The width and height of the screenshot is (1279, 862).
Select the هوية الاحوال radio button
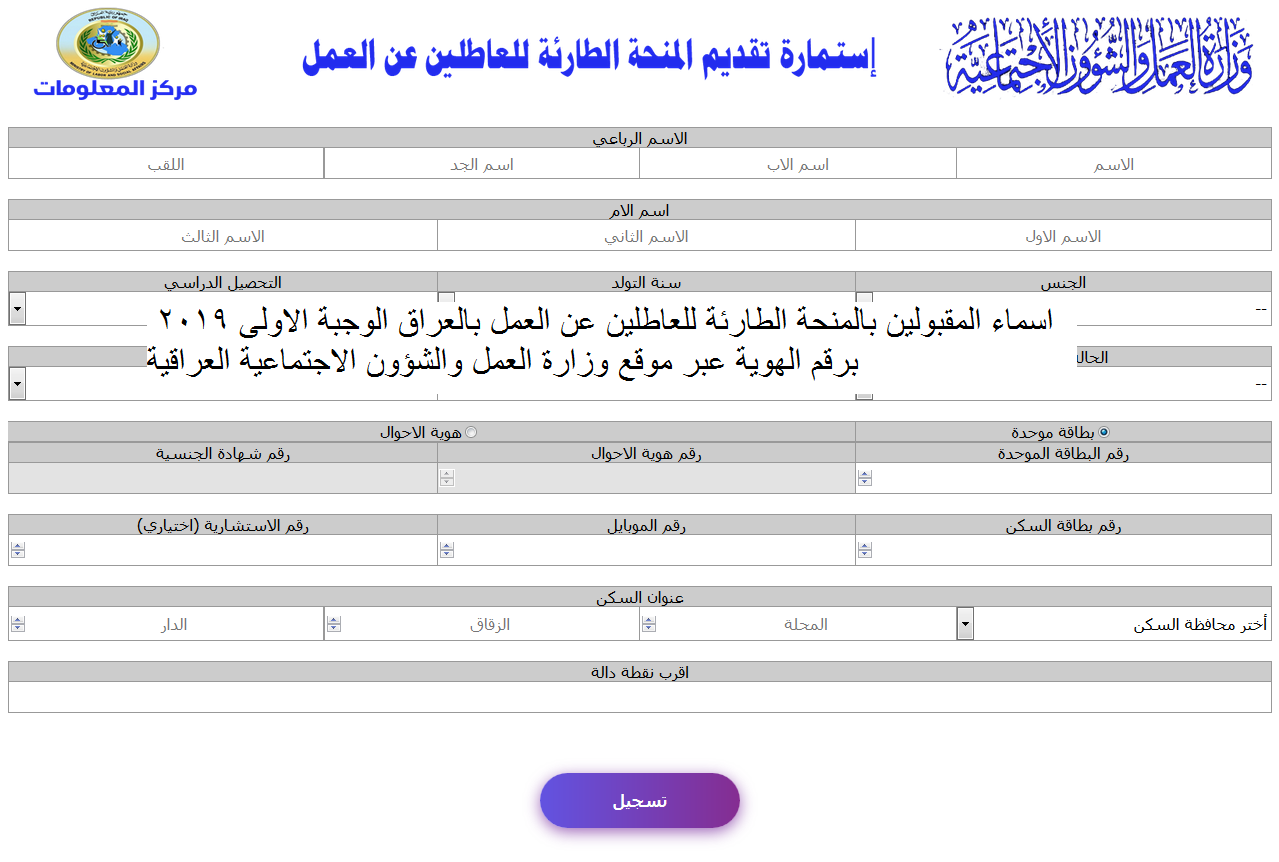coord(471,431)
